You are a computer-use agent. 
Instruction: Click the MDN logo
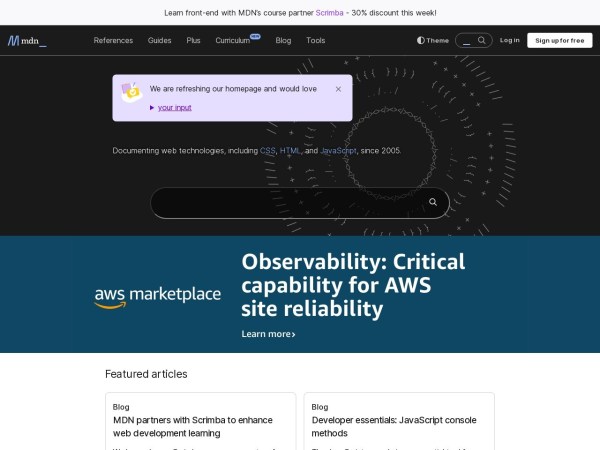[x=27, y=41]
